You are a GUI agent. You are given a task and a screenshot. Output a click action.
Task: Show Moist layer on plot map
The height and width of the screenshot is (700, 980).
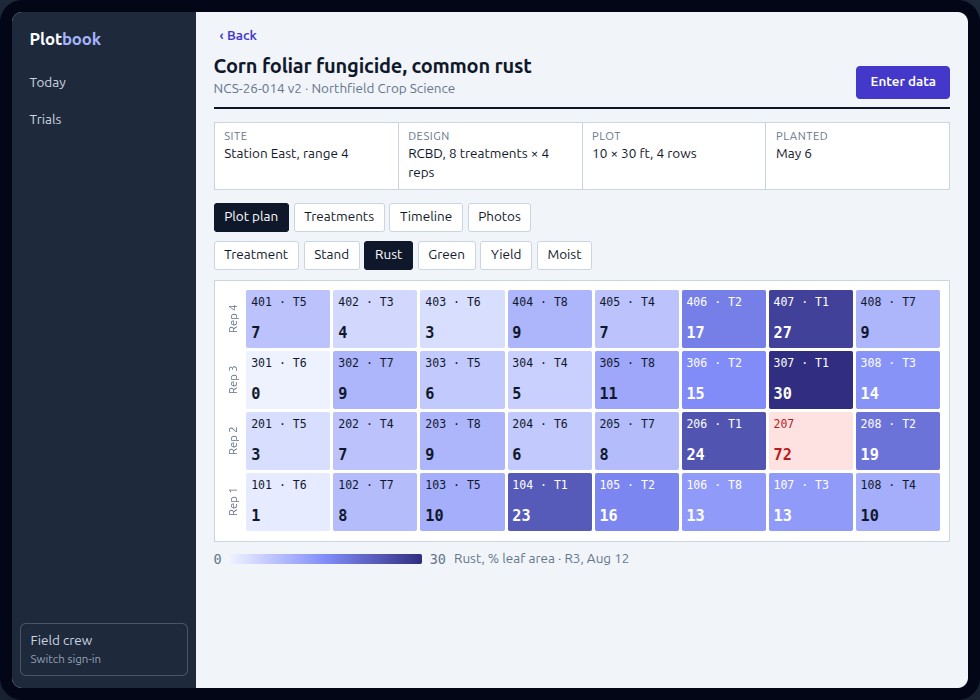click(564, 255)
